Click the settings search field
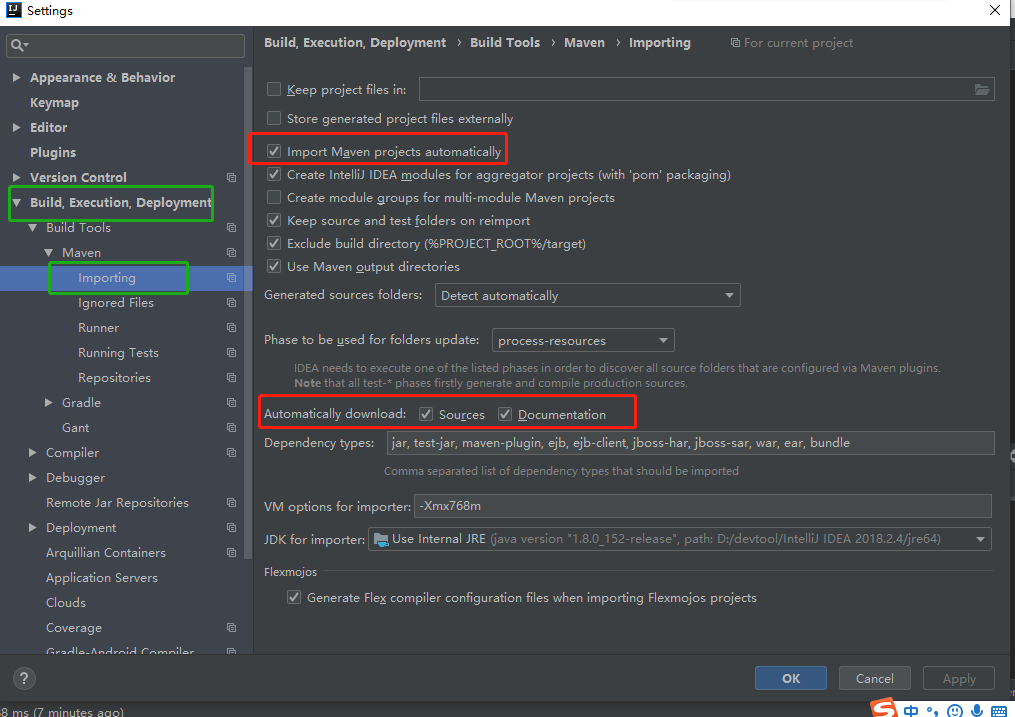Screen dimensions: 1015x717 click(x=126, y=45)
